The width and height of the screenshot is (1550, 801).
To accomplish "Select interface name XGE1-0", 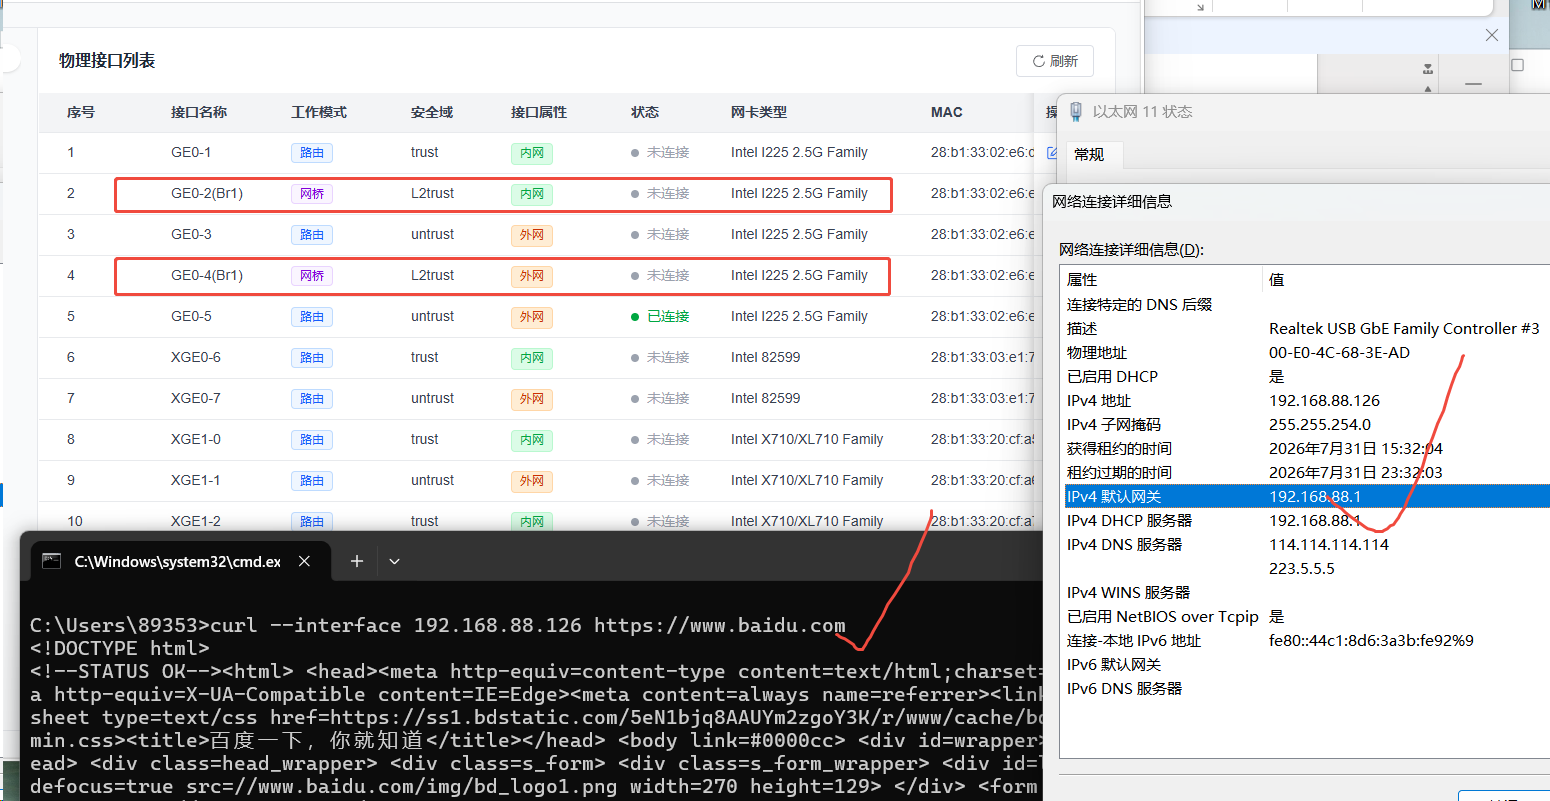I will click(x=196, y=439).
